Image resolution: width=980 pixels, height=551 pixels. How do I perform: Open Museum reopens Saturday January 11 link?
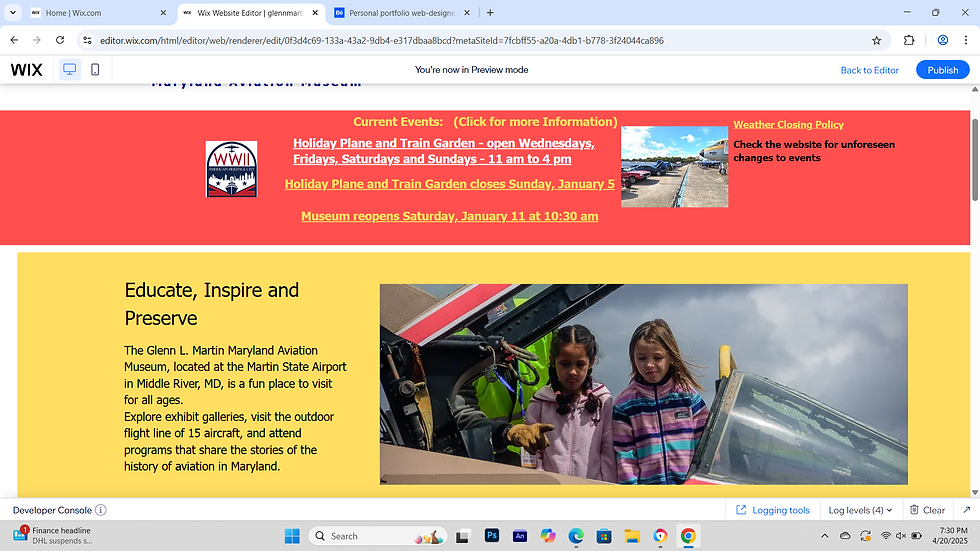coord(449,216)
